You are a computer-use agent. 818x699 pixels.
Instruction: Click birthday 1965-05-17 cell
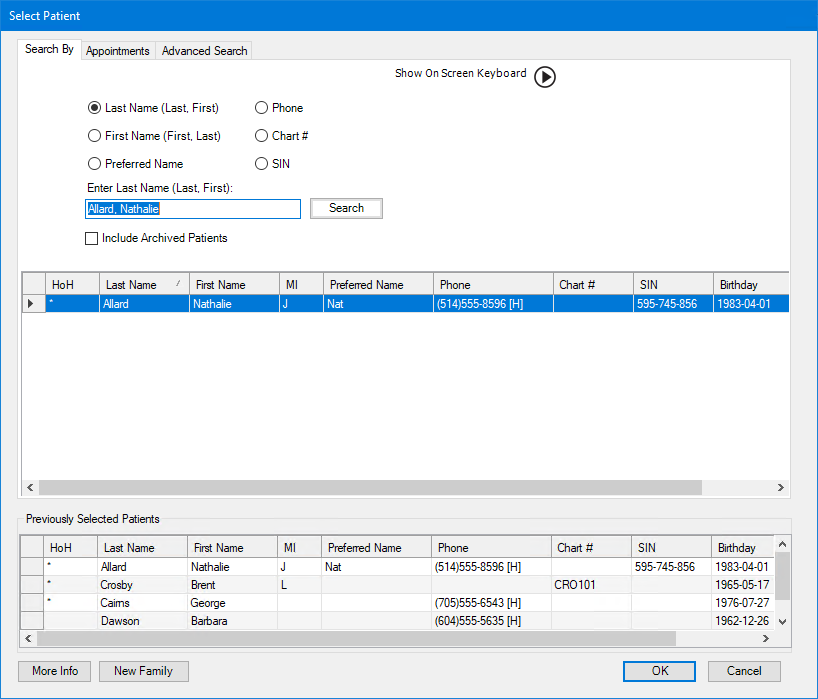pos(742,585)
